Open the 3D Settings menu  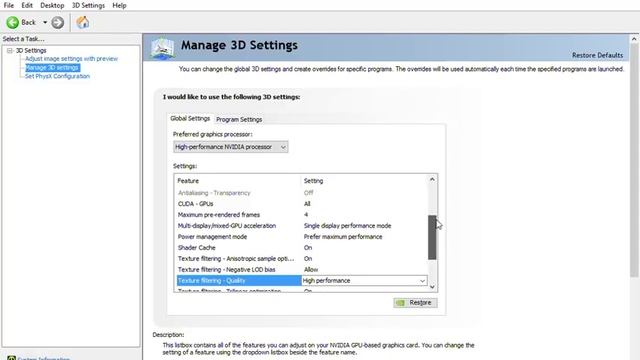(x=88, y=5)
